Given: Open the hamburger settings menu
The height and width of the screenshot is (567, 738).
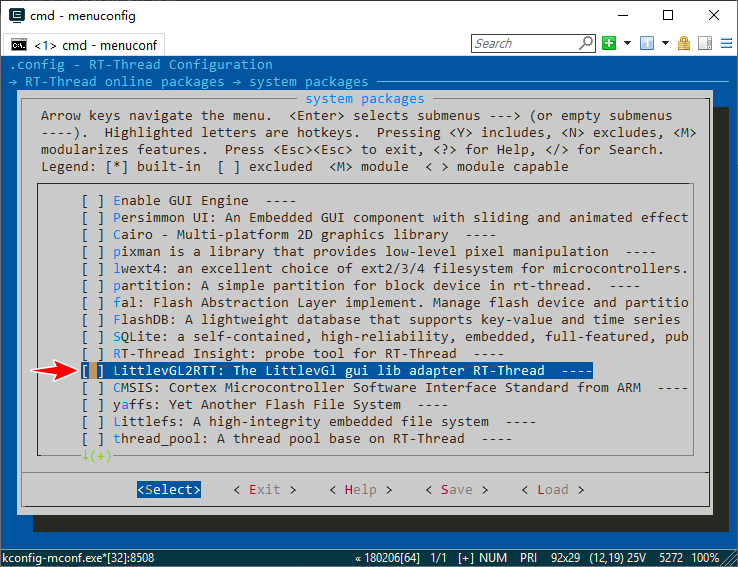Looking at the screenshot, I should pos(725,43).
